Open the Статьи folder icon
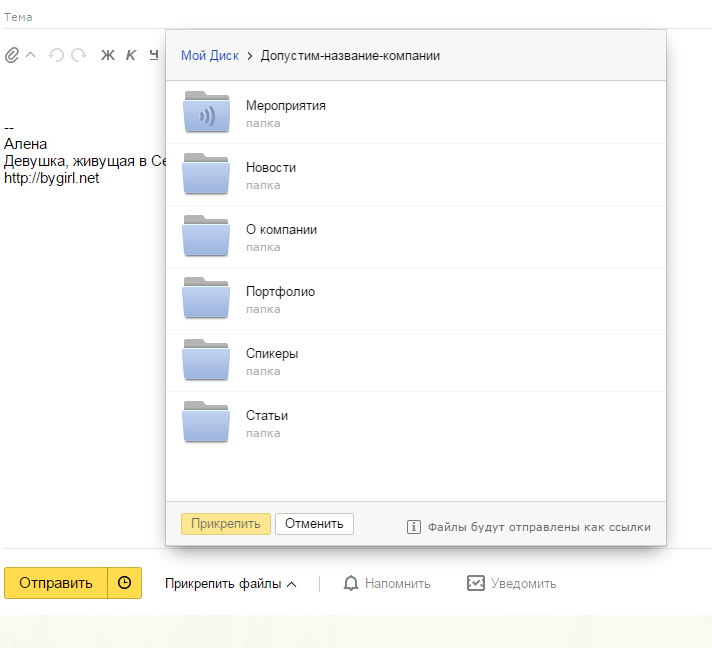This screenshot has height=648, width=712. click(x=206, y=422)
